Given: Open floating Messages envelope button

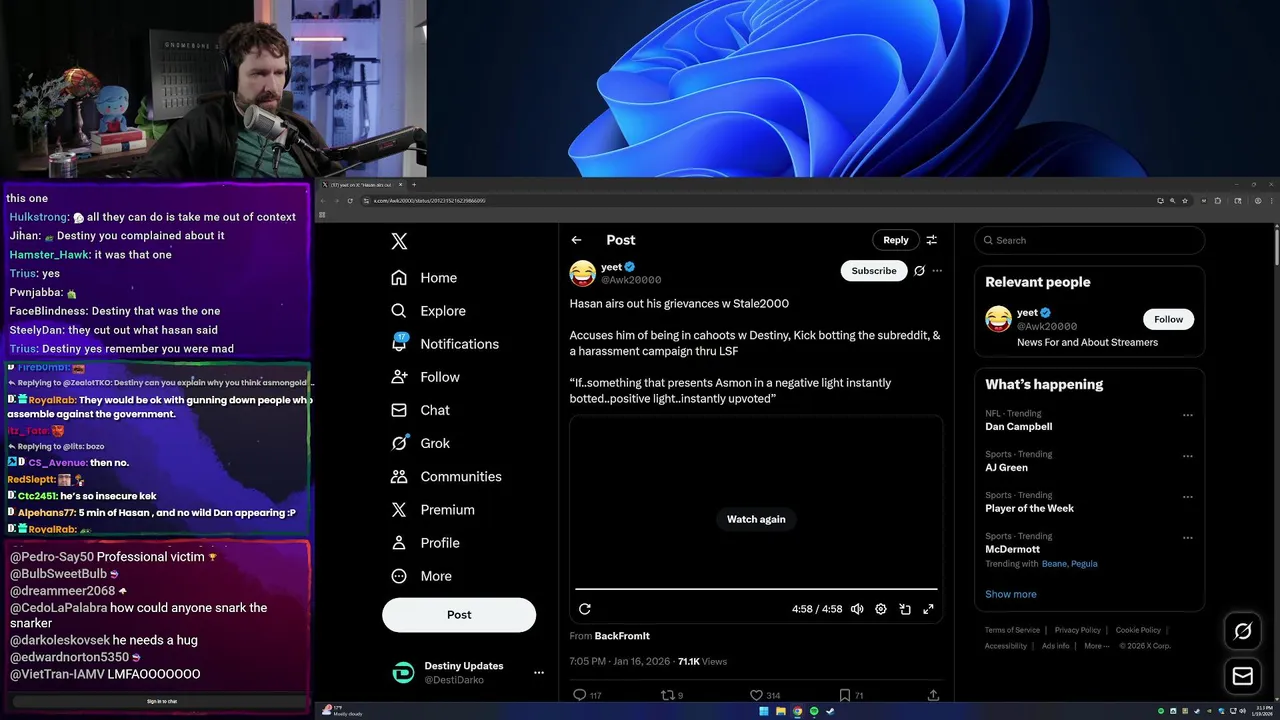Looking at the screenshot, I should click(1243, 677).
